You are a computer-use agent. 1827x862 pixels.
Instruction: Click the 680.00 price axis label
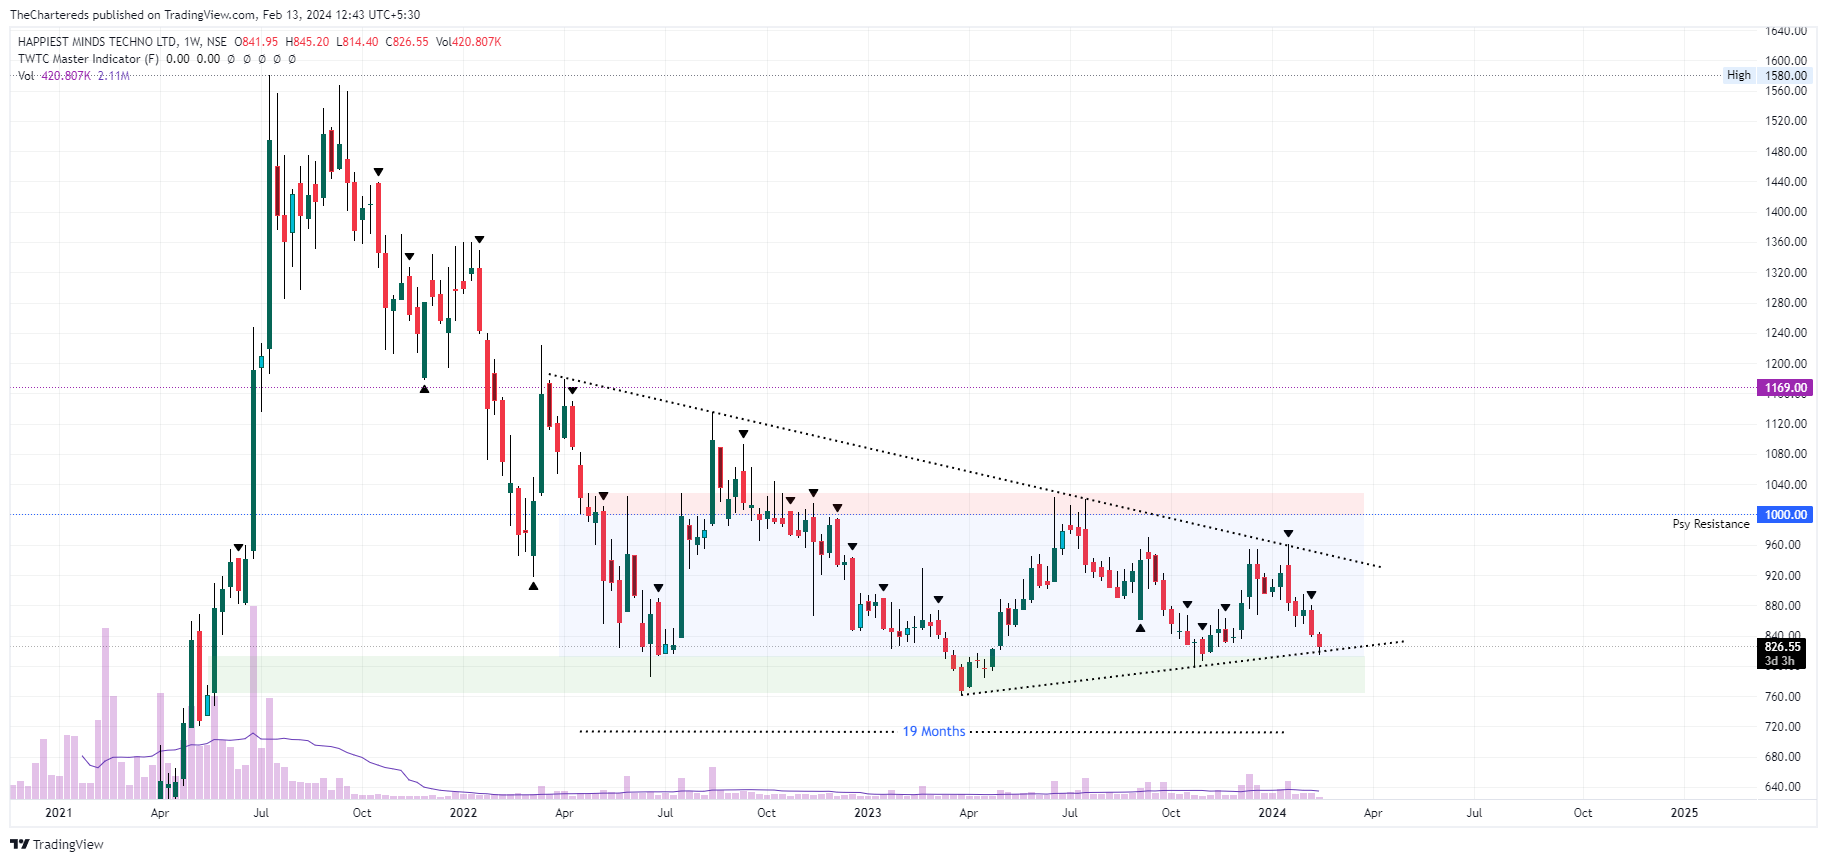click(x=1783, y=757)
